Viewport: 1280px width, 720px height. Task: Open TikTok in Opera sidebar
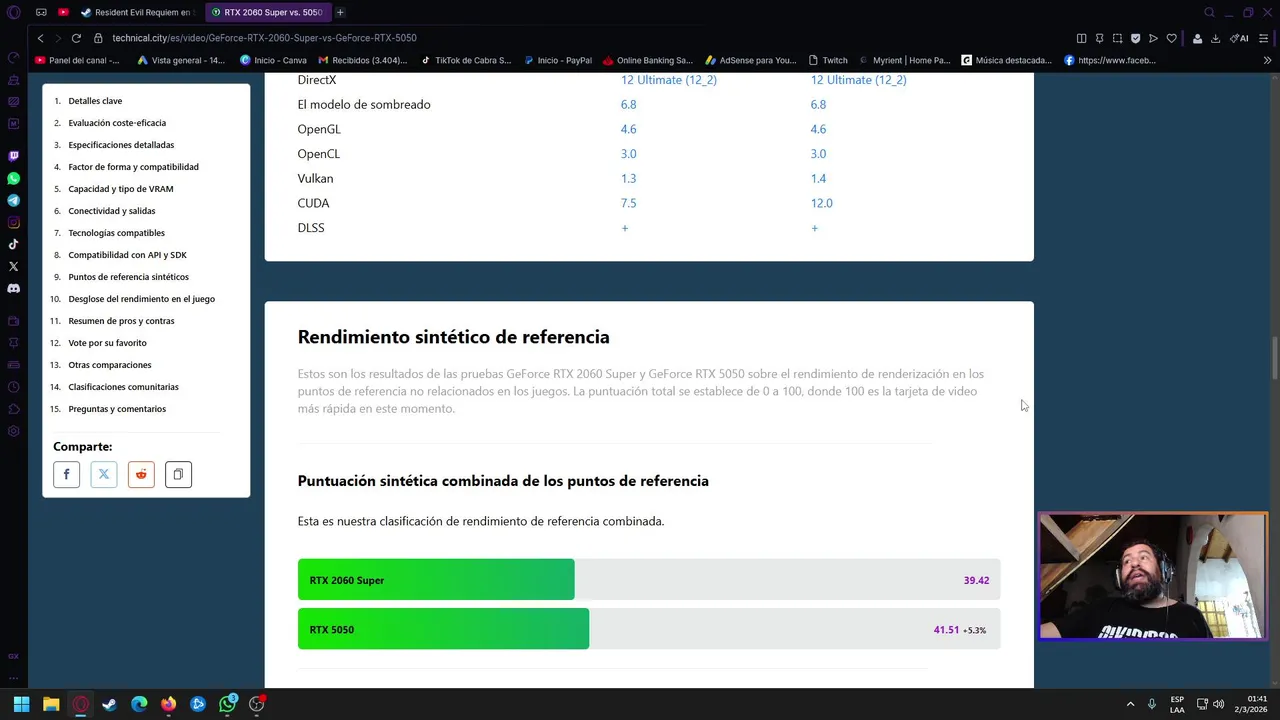click(13, 244)
